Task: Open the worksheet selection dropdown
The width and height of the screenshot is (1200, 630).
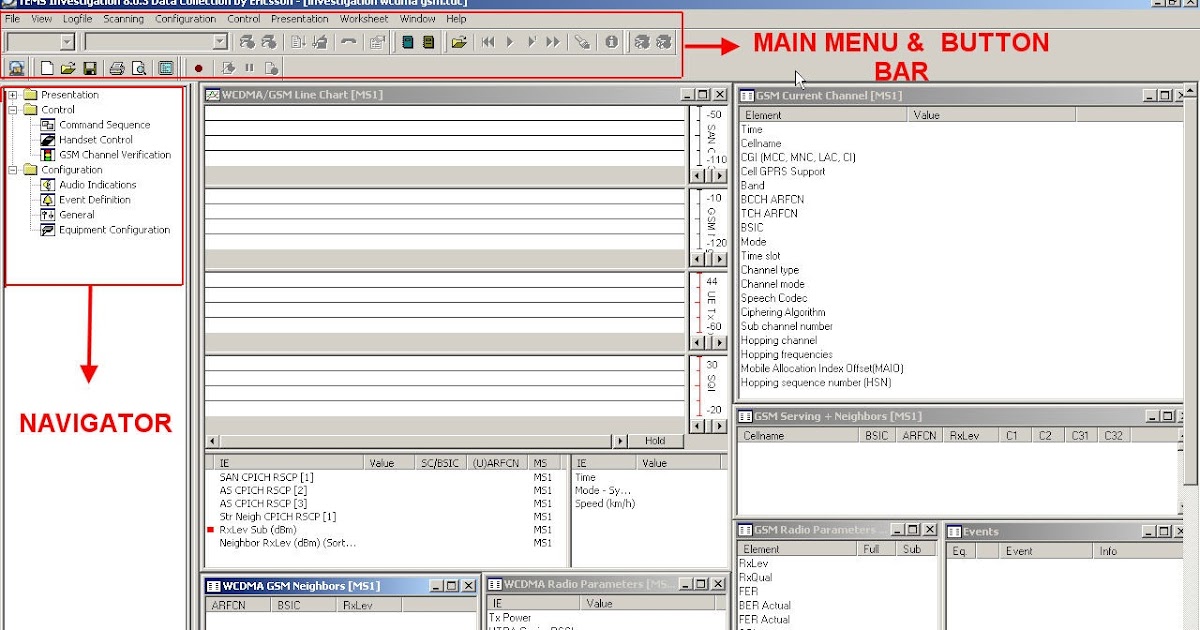Action: 66,42
